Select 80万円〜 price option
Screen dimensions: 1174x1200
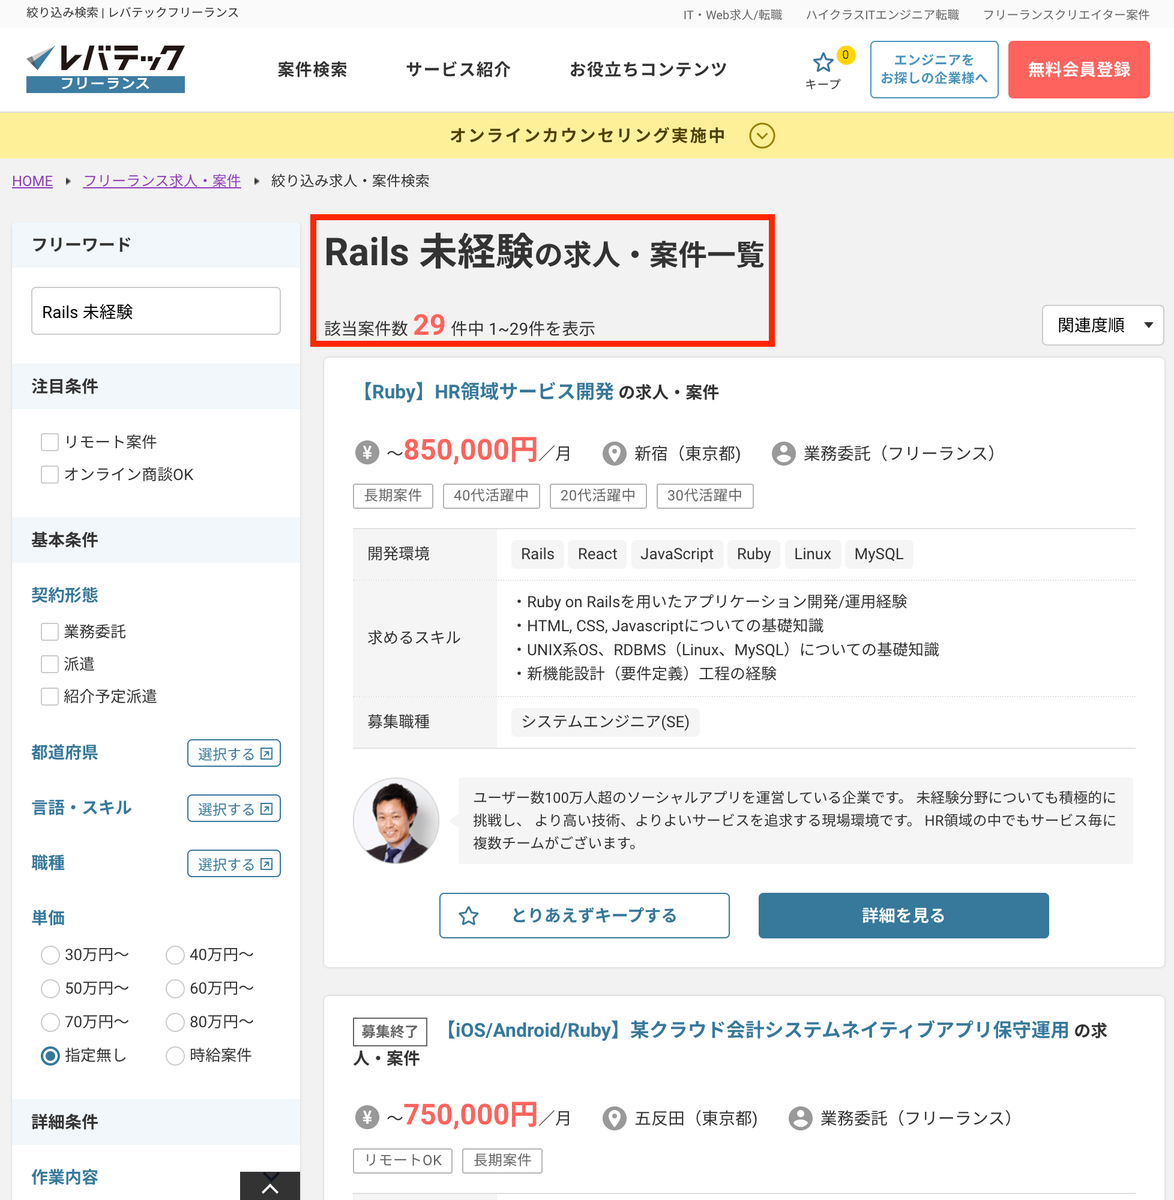pos(175,1022)
